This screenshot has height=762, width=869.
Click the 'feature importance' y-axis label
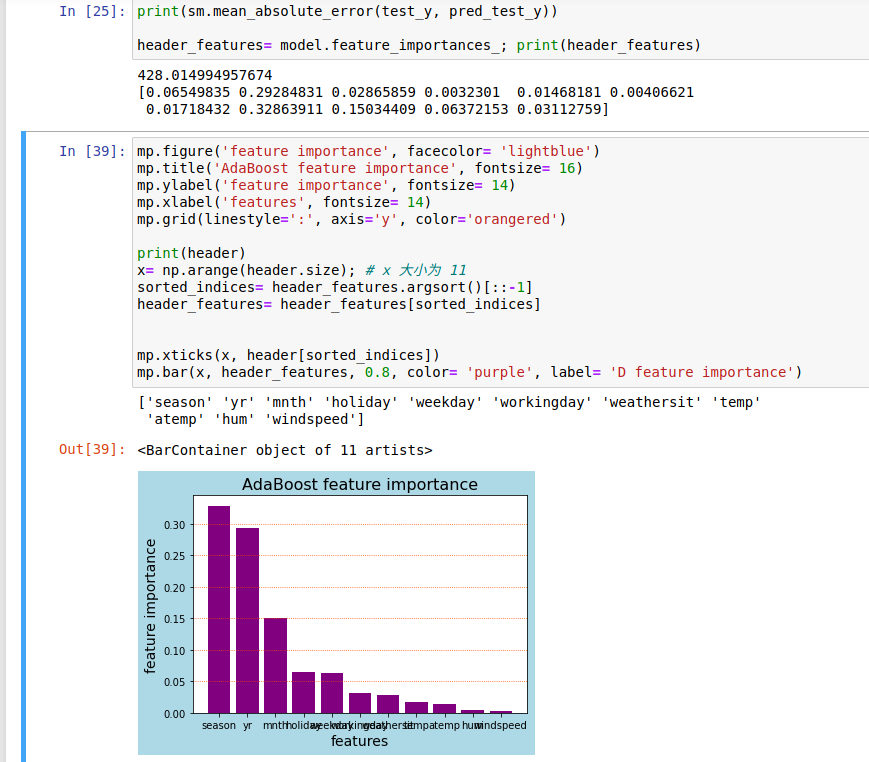coord(150,606)
